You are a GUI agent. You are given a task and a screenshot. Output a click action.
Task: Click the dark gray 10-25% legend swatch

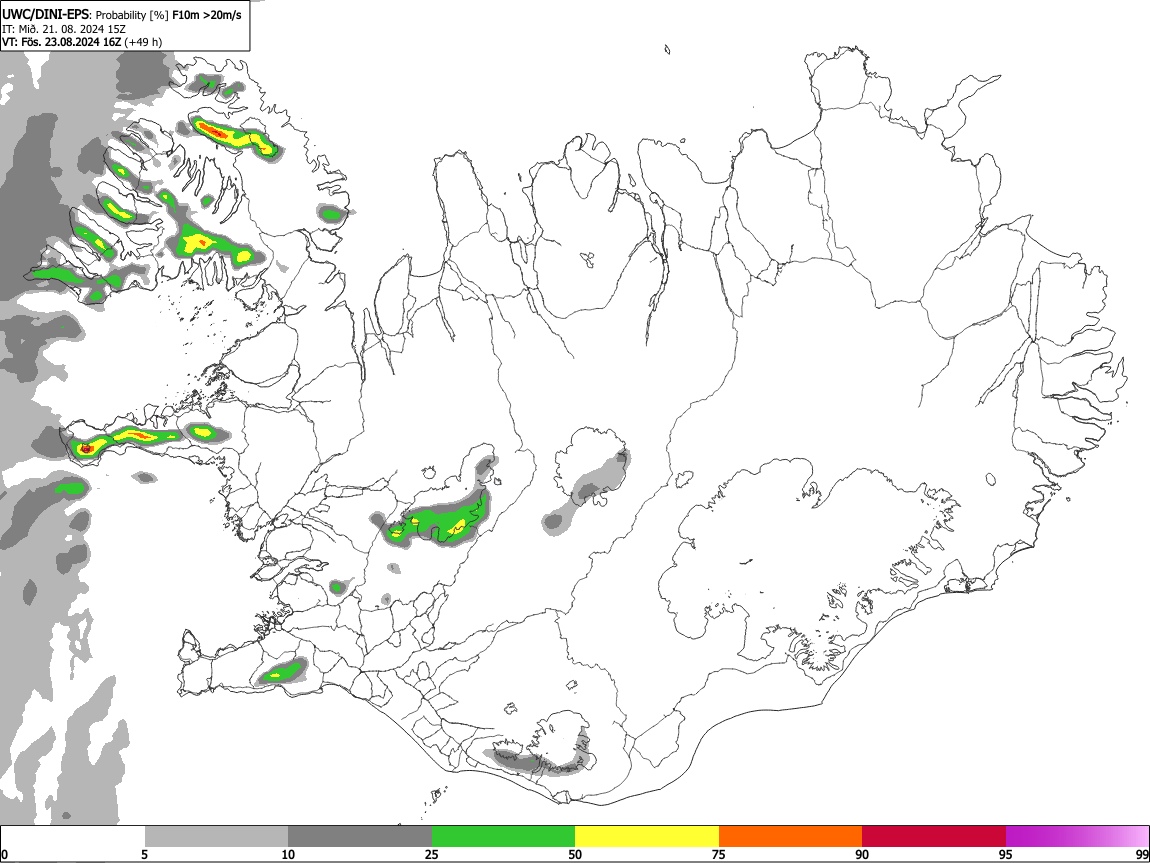(360, 837)
